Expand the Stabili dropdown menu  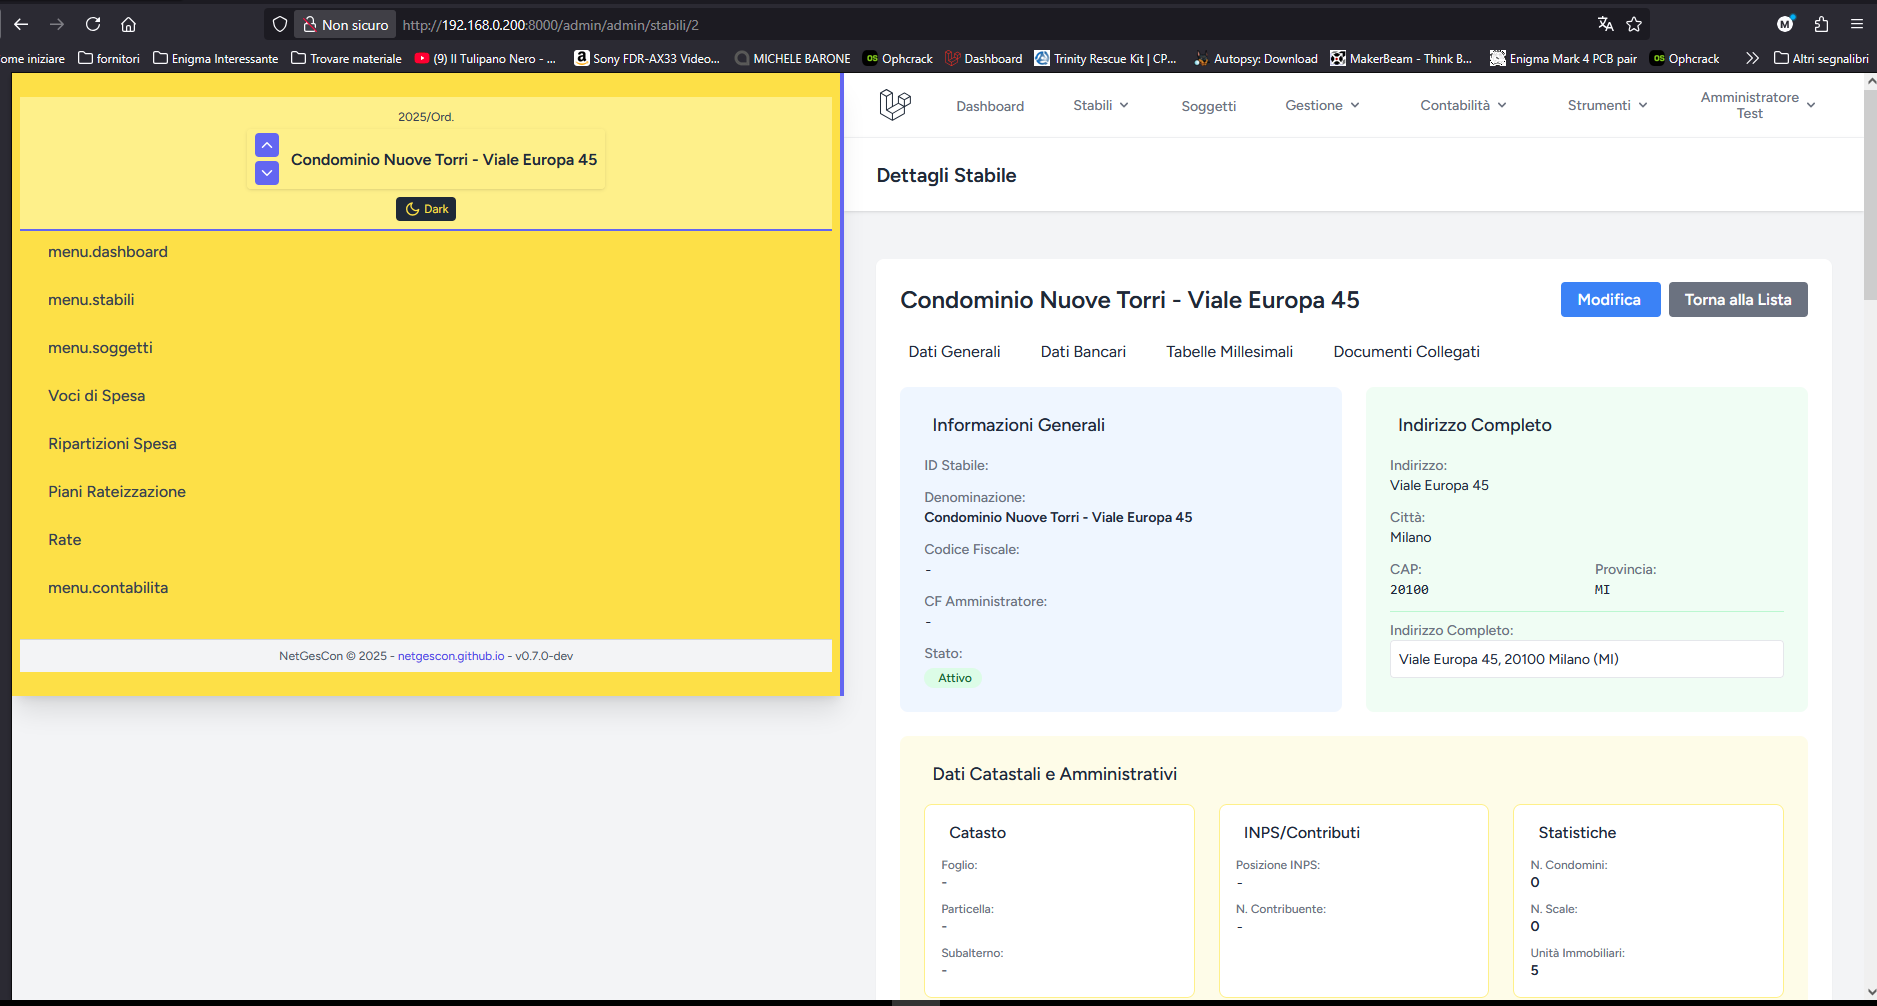pyautogui.click(x=1101, y=105)
